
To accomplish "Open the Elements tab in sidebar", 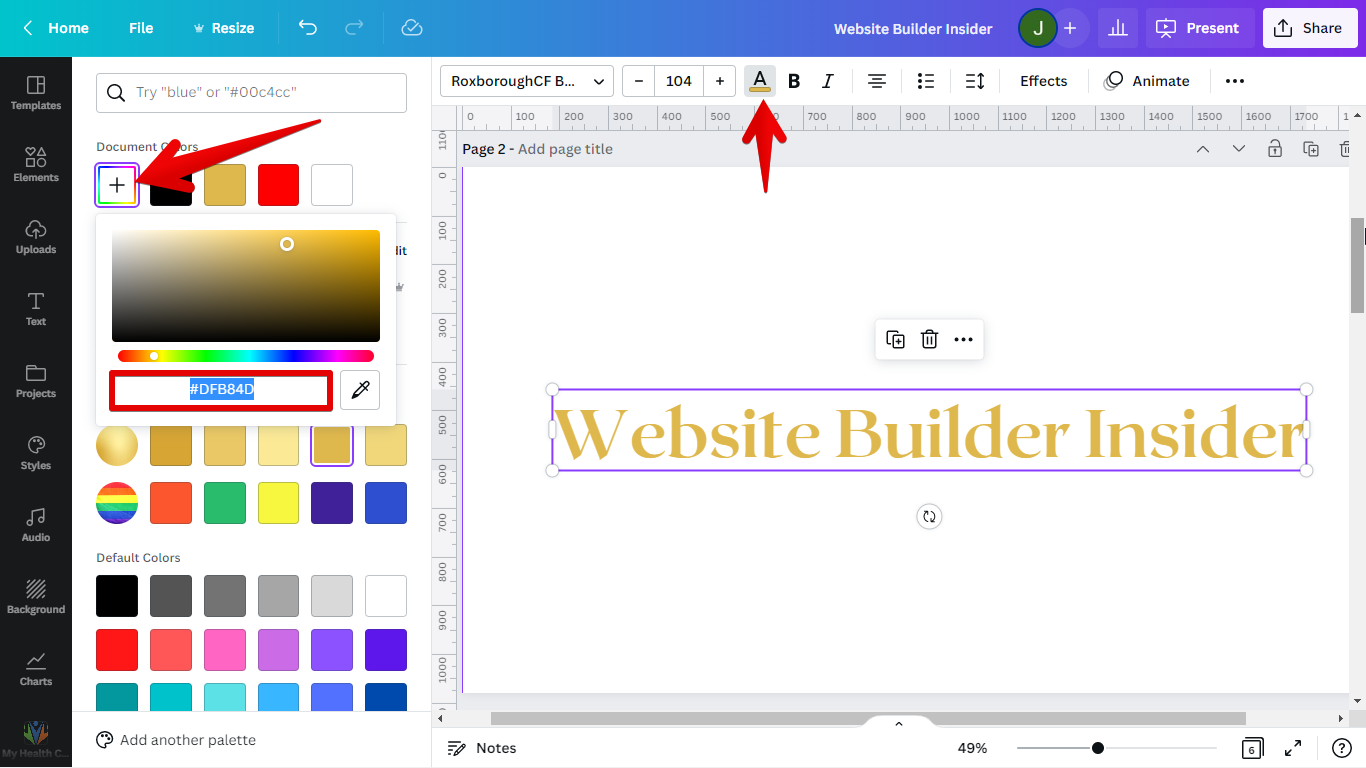I will coord(36,165).
